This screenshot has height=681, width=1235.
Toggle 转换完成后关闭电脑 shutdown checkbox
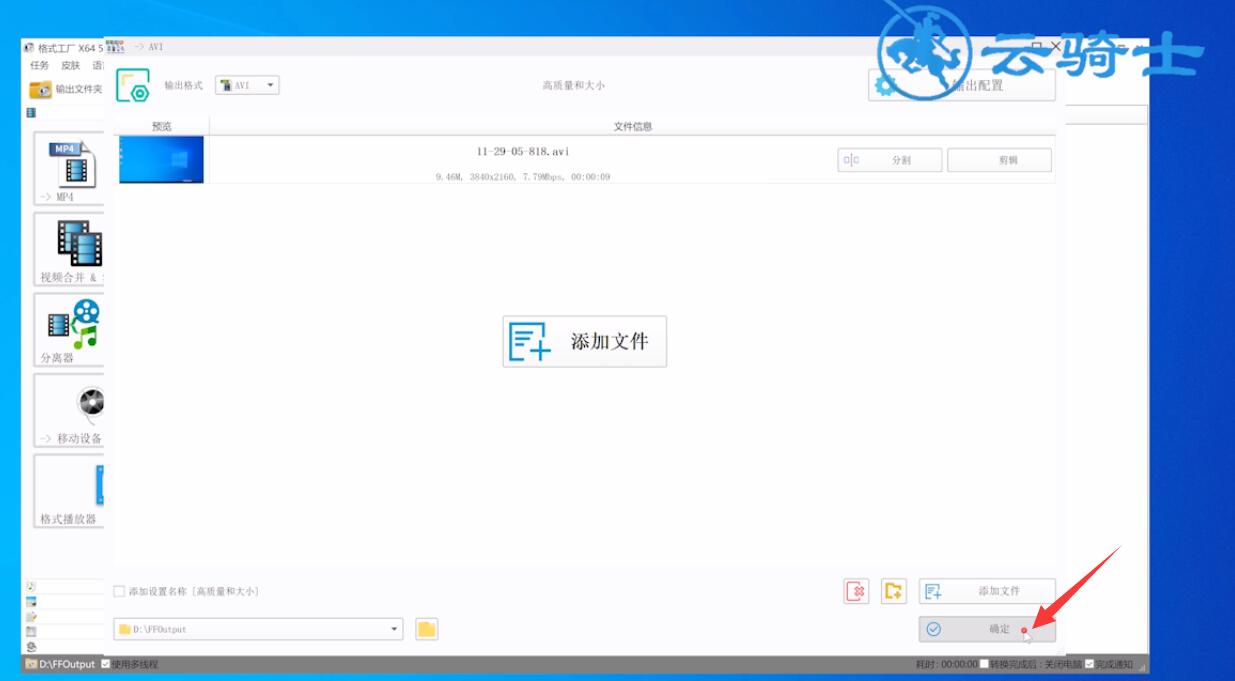984,664
